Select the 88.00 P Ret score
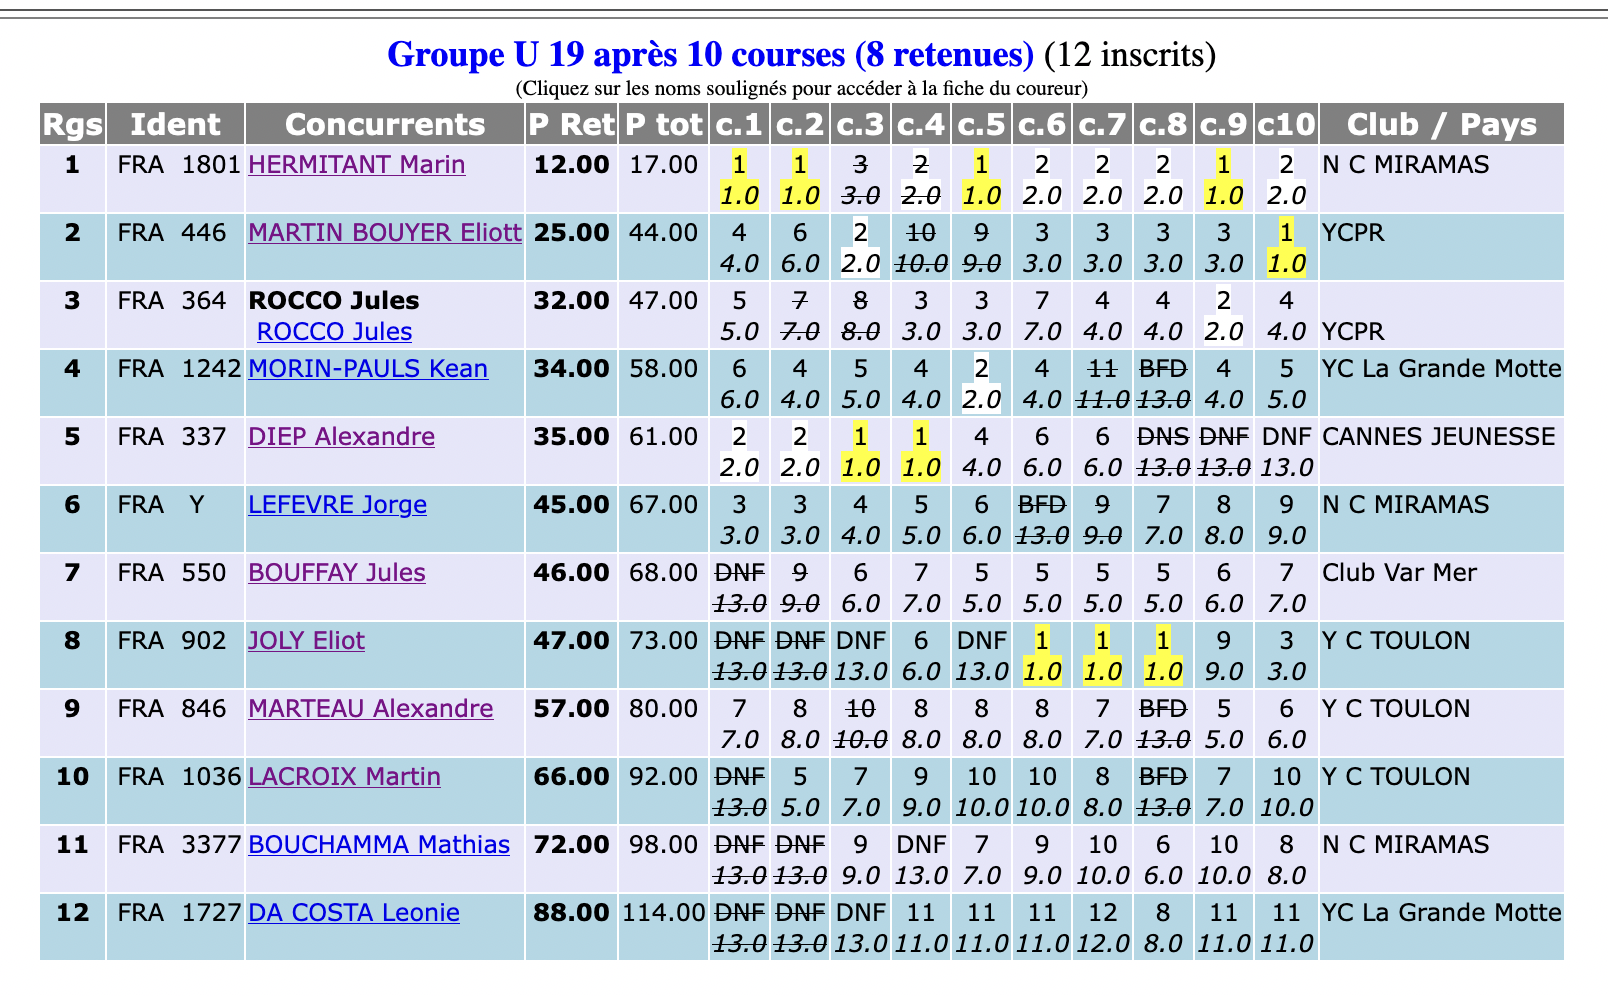1608x996 pixels. point(571,912)
